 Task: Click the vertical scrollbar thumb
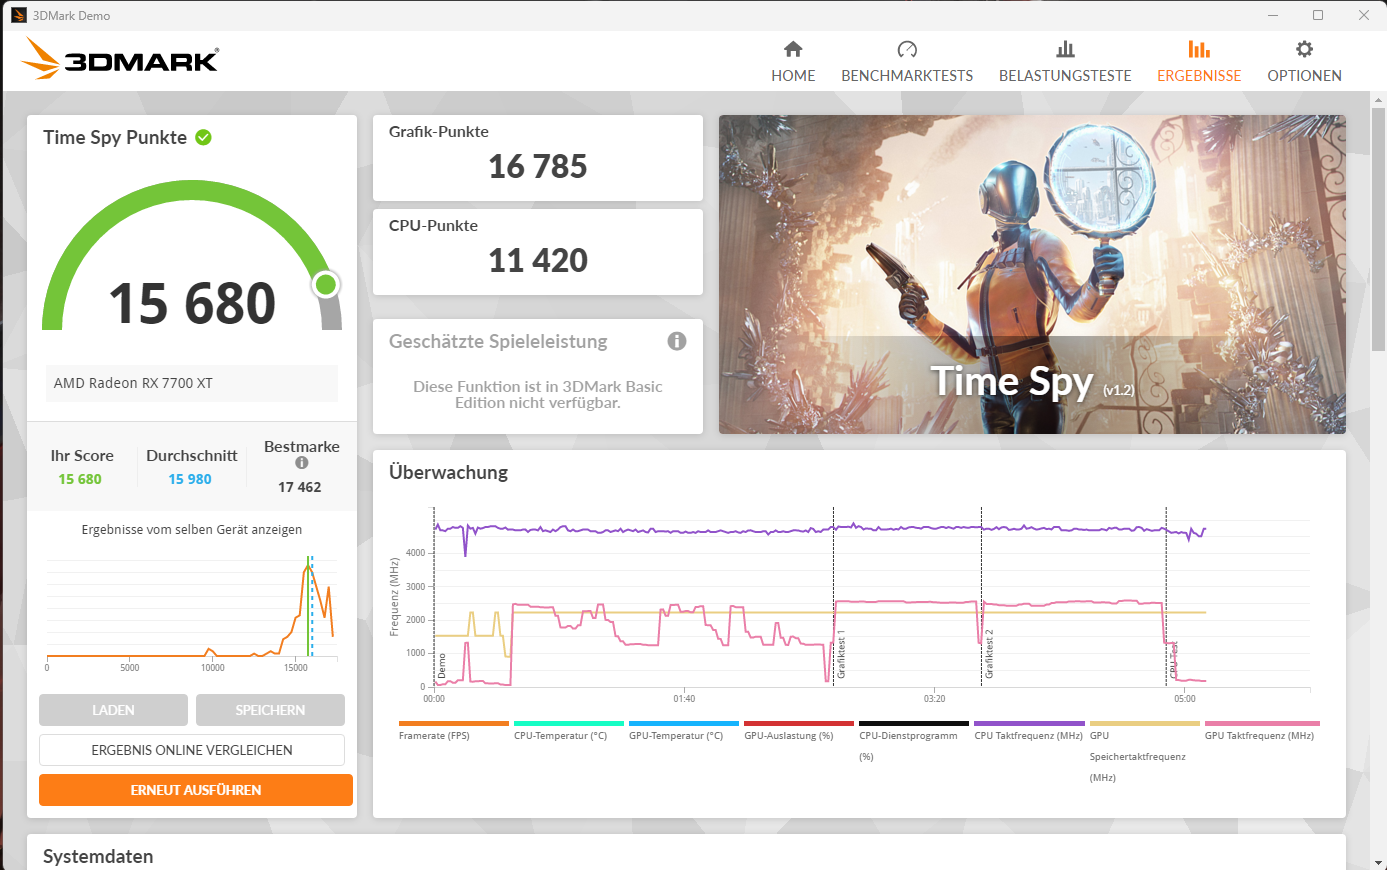click(1379, 228)
